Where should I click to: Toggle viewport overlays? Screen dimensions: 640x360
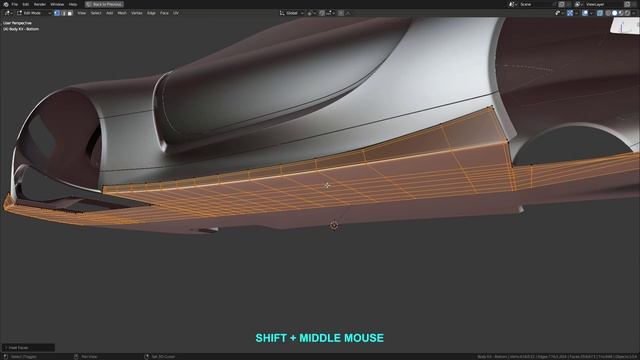tap(585, 13)
